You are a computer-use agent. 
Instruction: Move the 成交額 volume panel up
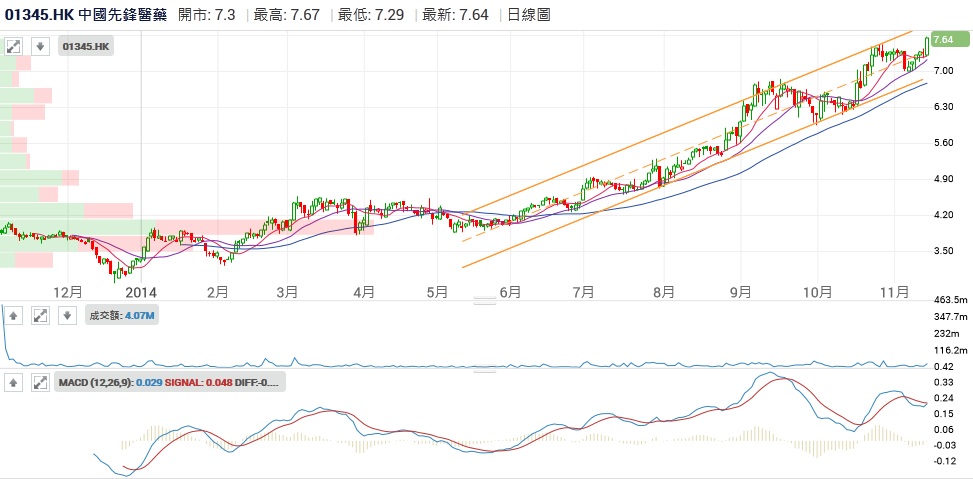[x=14, y=315]
